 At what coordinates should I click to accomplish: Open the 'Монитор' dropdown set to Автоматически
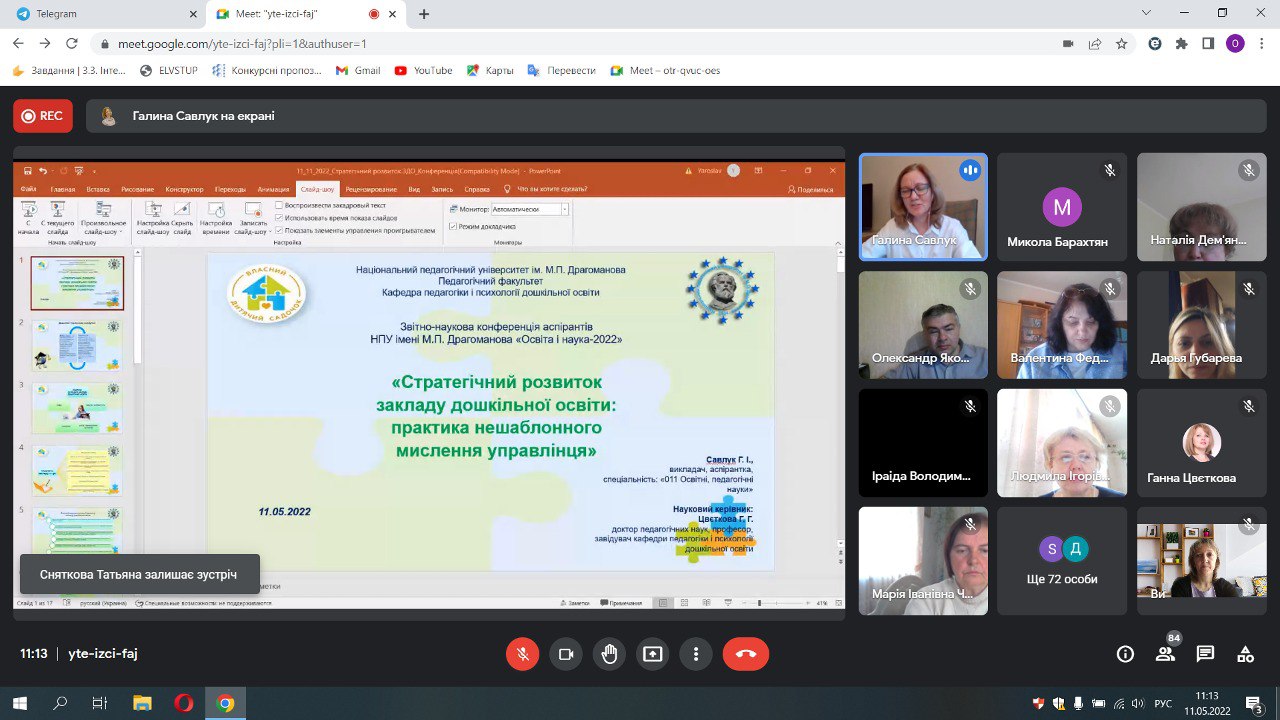point(563,207)
